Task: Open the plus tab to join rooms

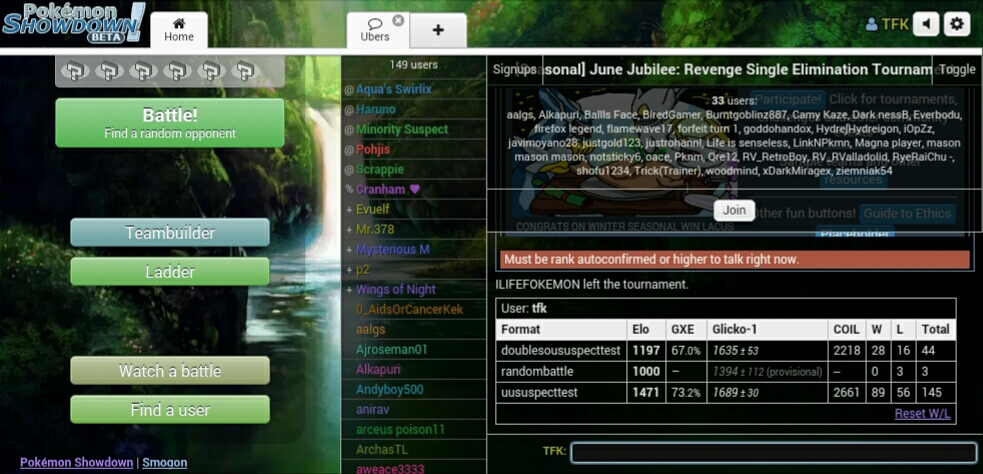Action: coord(438,30)
